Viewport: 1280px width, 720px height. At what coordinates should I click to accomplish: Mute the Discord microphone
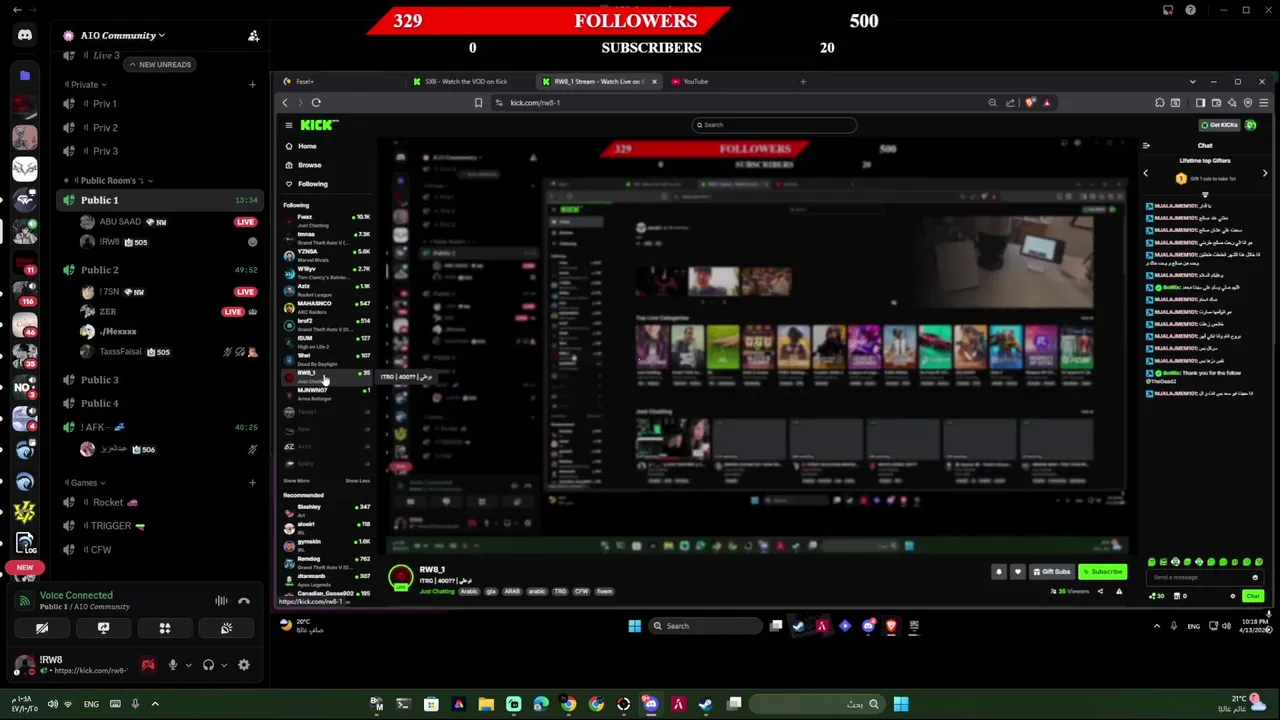tap(173, 665)
